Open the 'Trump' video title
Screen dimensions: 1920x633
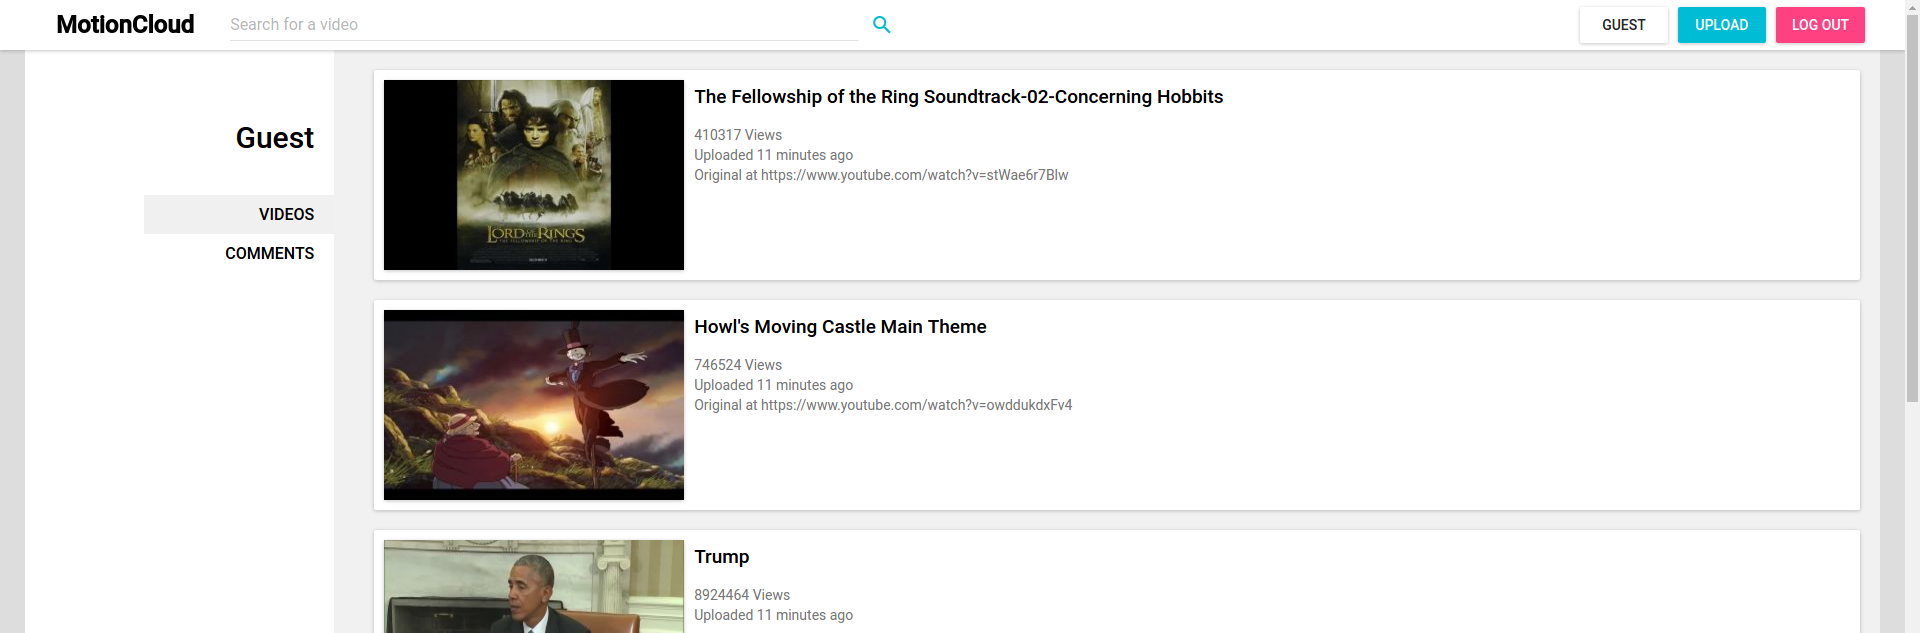(721, 557)
